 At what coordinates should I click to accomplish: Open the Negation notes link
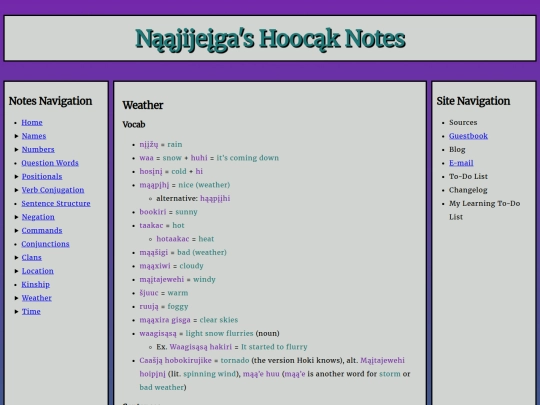click(x=38, y=217)
